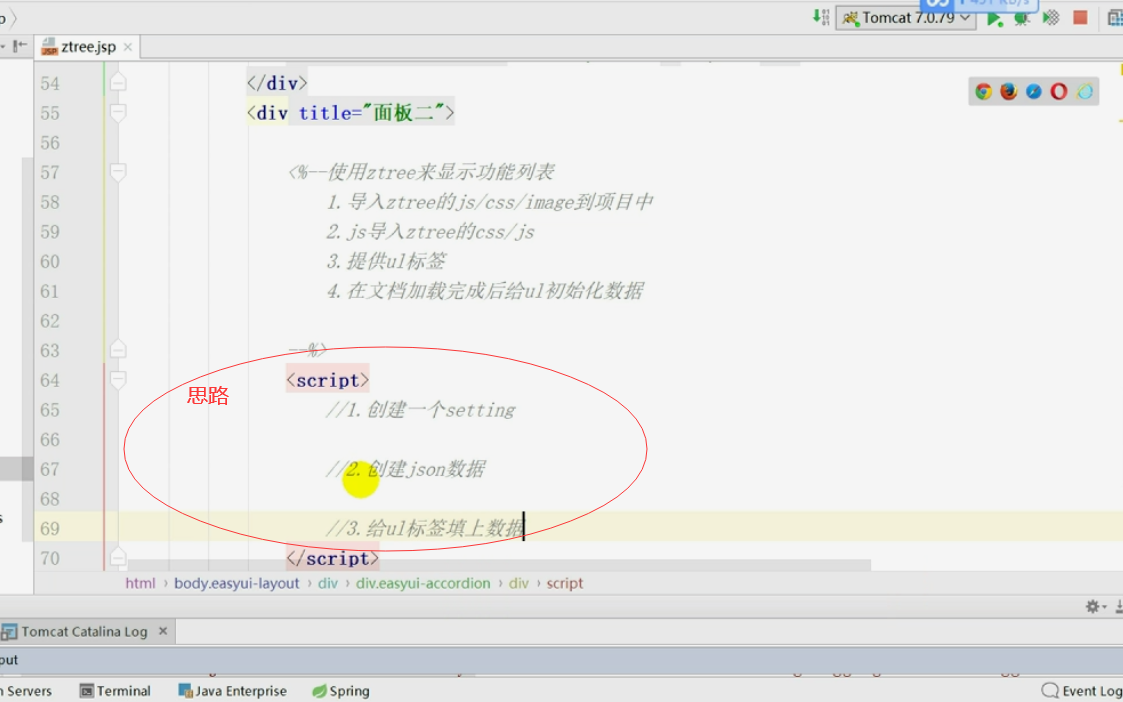Click gutter line number 62

click(x=50, y=321)
